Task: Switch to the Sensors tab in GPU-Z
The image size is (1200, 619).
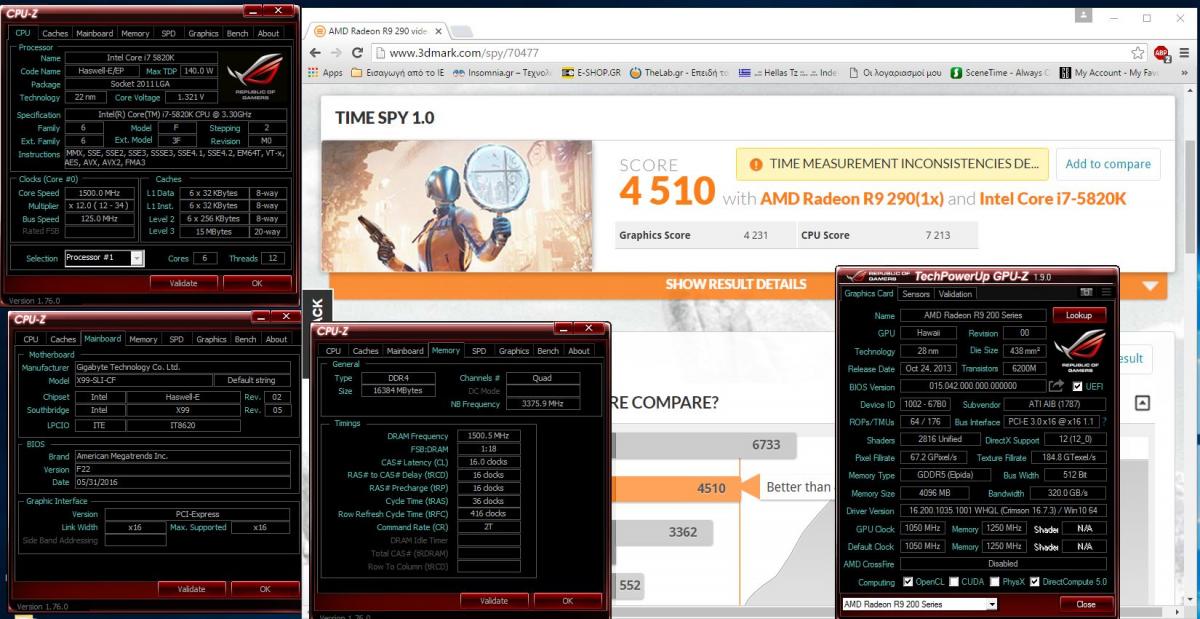Action: pos(916,294)
